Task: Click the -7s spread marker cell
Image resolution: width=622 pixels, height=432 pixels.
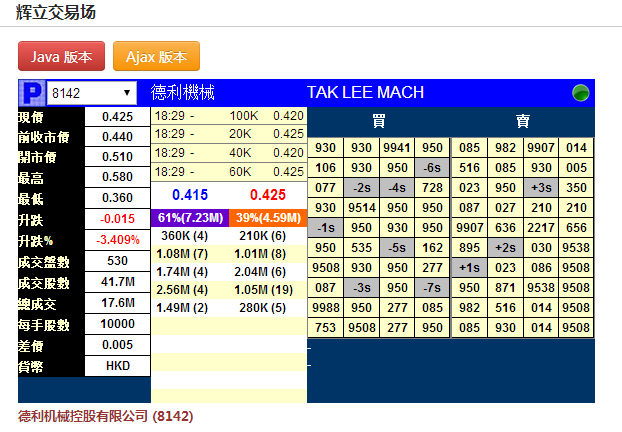Action: 432,288
